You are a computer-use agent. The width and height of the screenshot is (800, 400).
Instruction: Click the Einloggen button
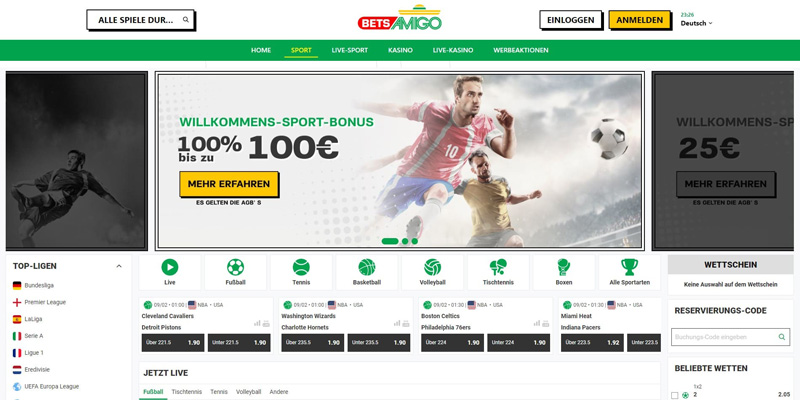(570, 20)
